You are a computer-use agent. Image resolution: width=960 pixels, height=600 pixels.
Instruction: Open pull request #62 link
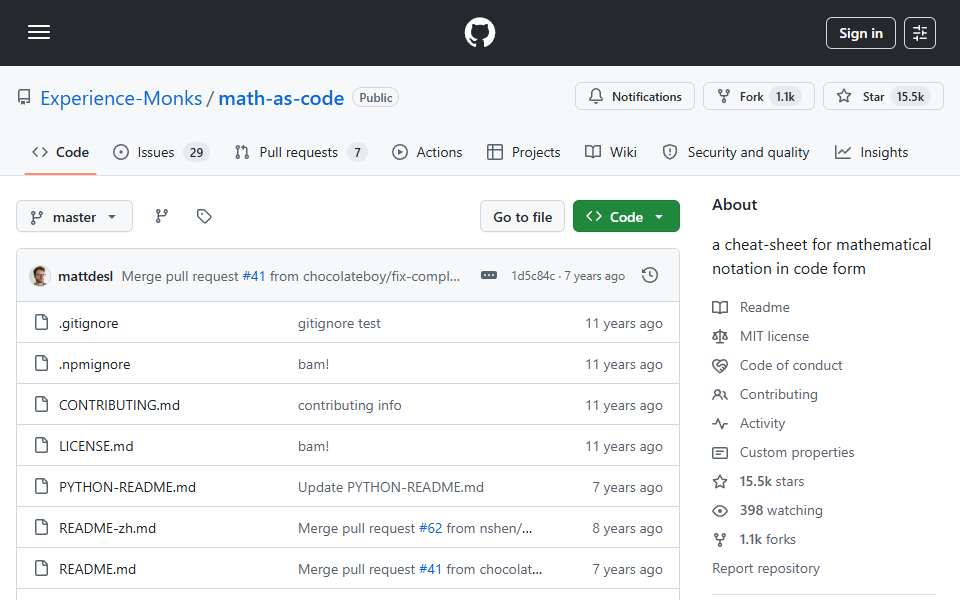(x=430, y=528)
